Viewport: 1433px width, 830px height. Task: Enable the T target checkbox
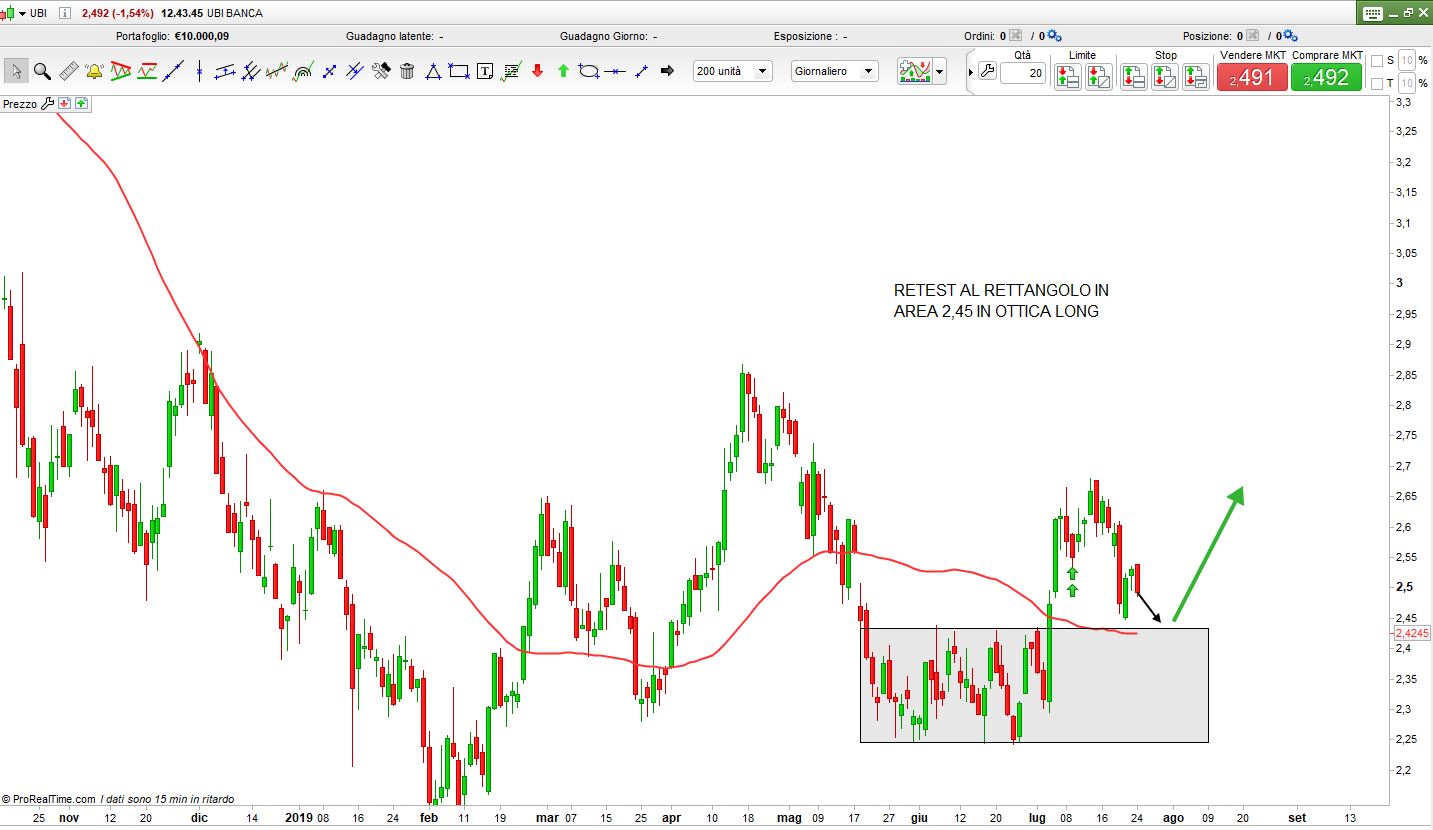1377,83
